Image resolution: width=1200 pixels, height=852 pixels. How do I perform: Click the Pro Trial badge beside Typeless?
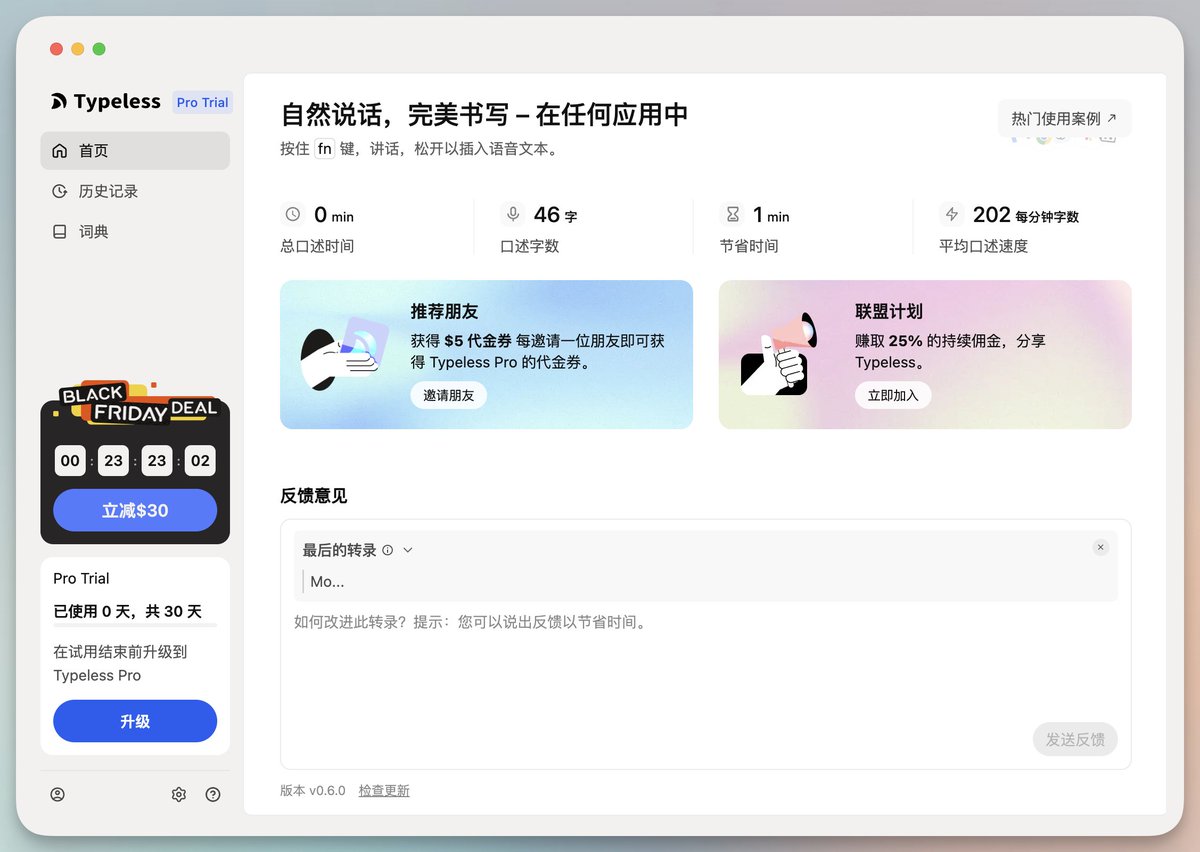pyautogui.click(x=202, y=102)
